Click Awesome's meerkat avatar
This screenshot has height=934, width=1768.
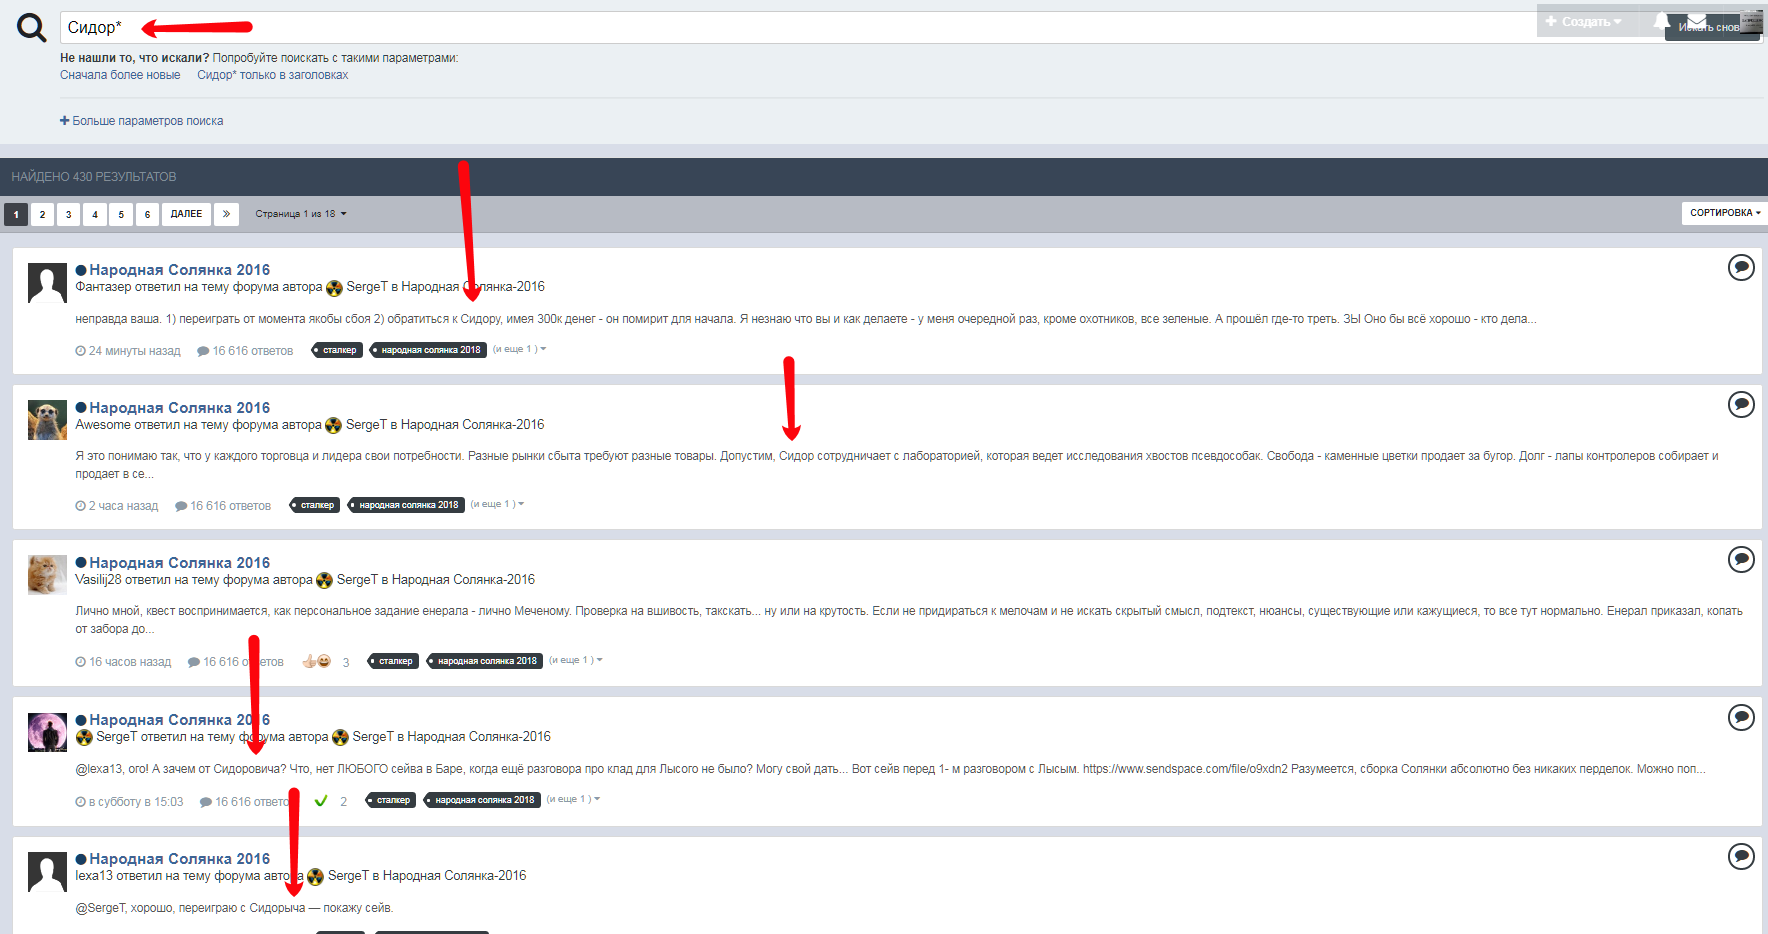click(x=47, y=420)
